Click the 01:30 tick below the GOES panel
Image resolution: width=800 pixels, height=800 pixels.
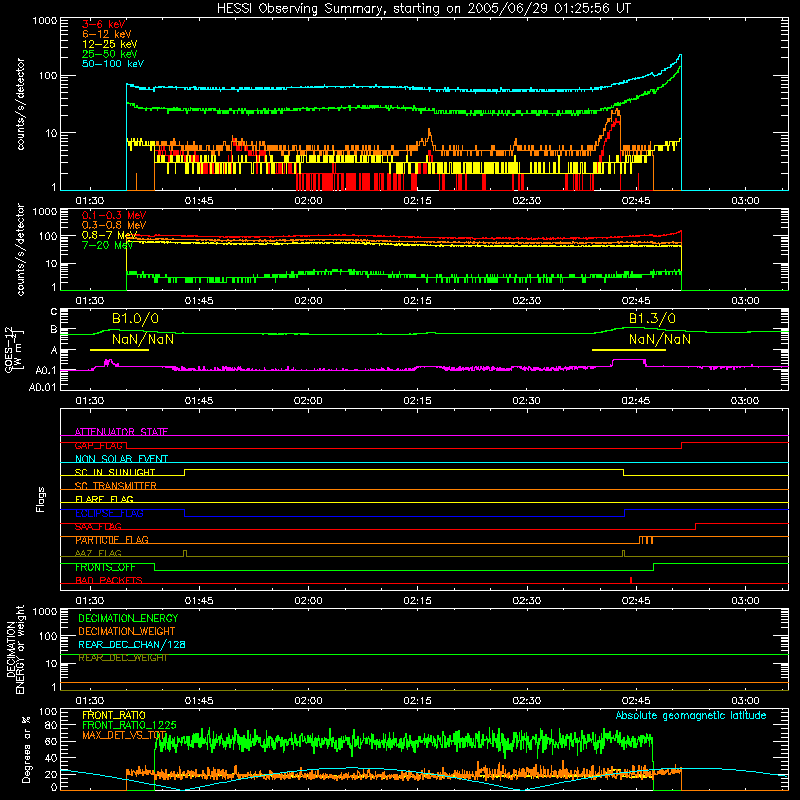click(x=90, y=401)
